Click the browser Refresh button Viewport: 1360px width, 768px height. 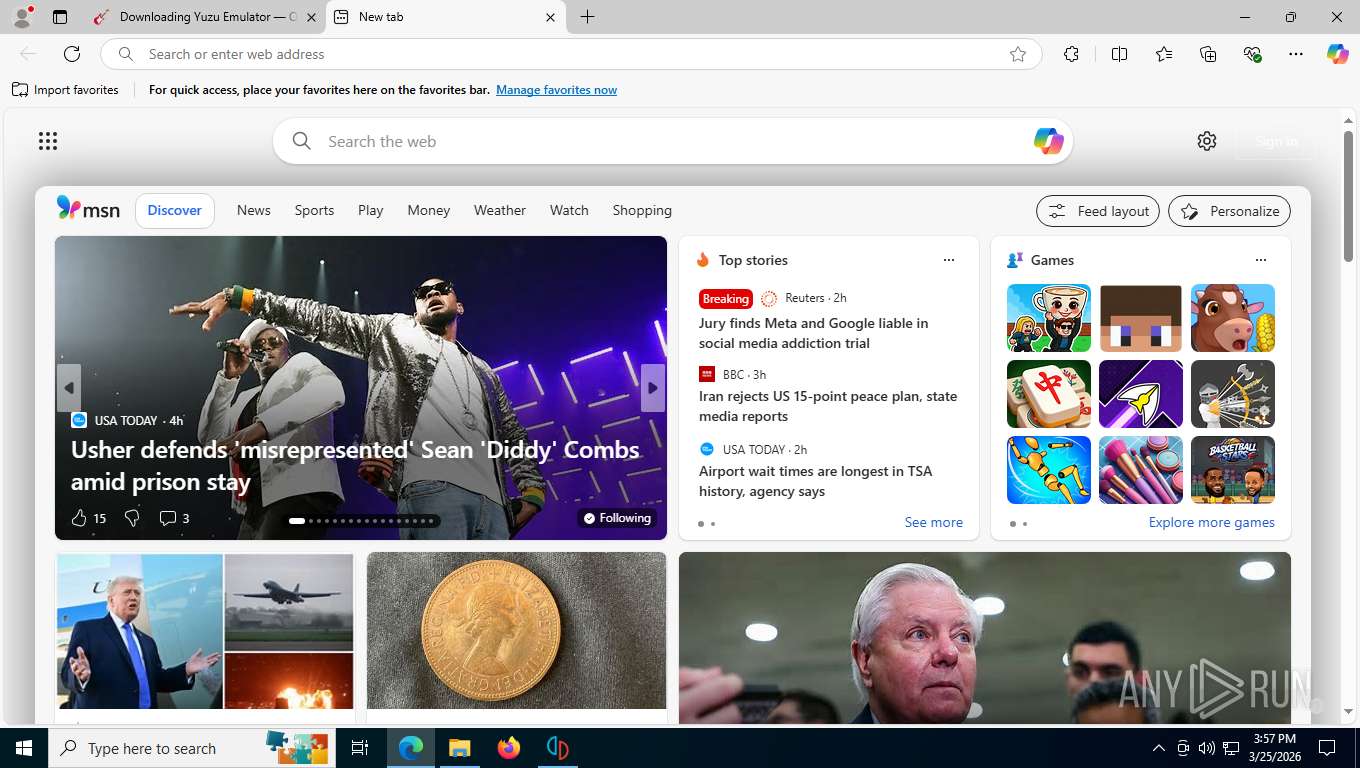(x=72, y=54)
